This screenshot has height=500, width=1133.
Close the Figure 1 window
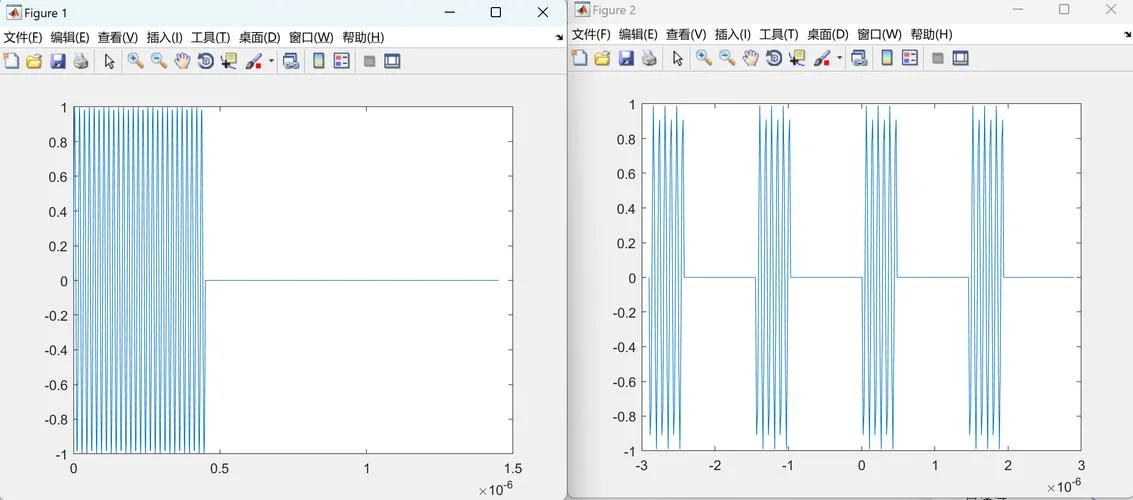543,12
